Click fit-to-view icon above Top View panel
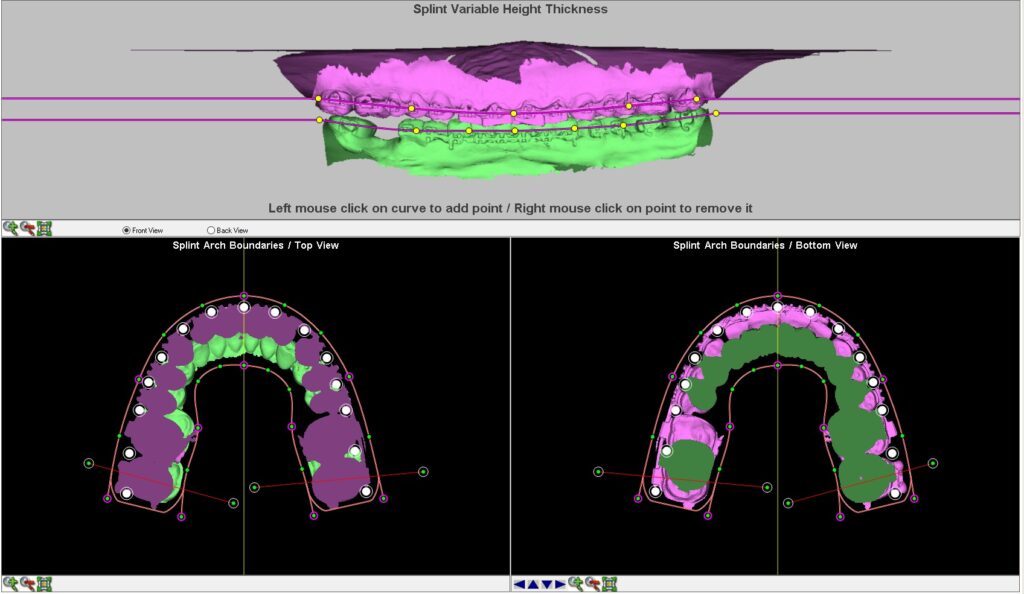 [x=44, y=228]
